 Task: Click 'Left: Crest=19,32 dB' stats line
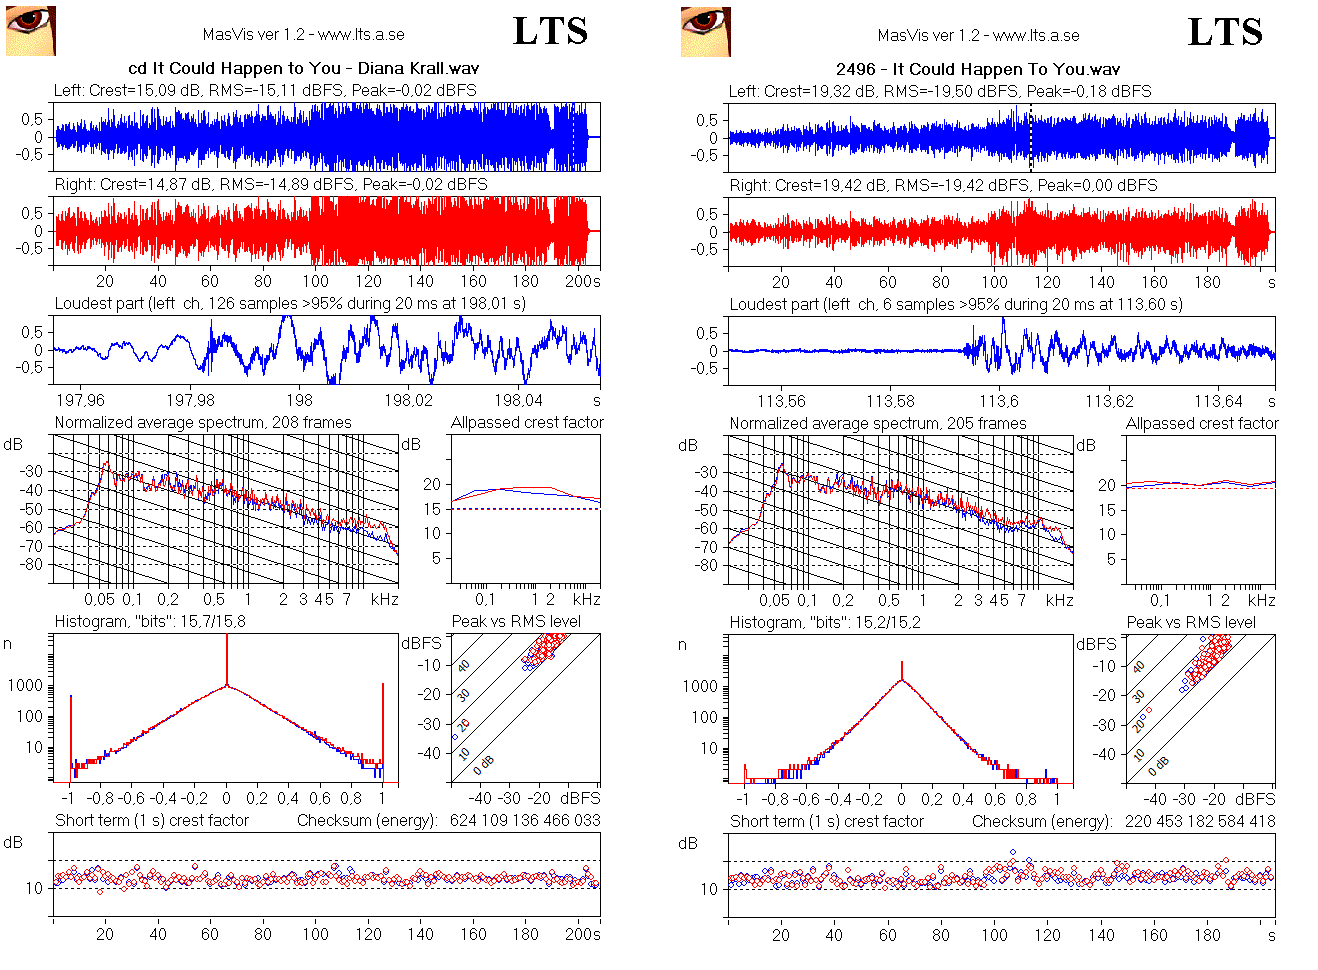(940, 91)
